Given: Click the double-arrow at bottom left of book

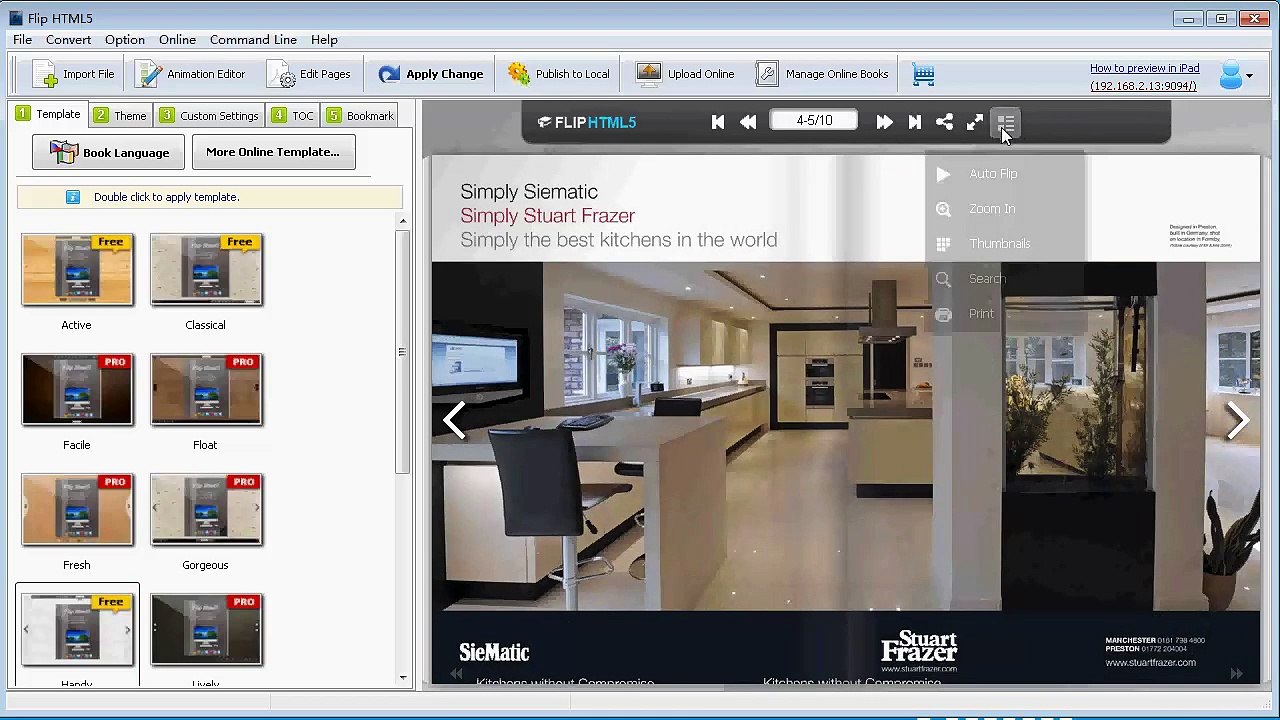Looking at the screenshot, I should click(x=456, y=674).
